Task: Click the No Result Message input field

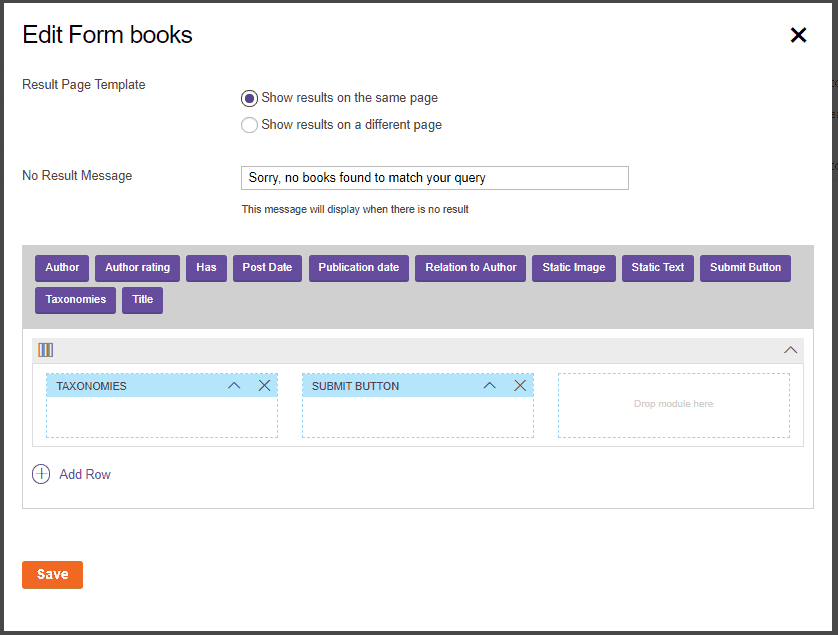Action: coord(434,178)
